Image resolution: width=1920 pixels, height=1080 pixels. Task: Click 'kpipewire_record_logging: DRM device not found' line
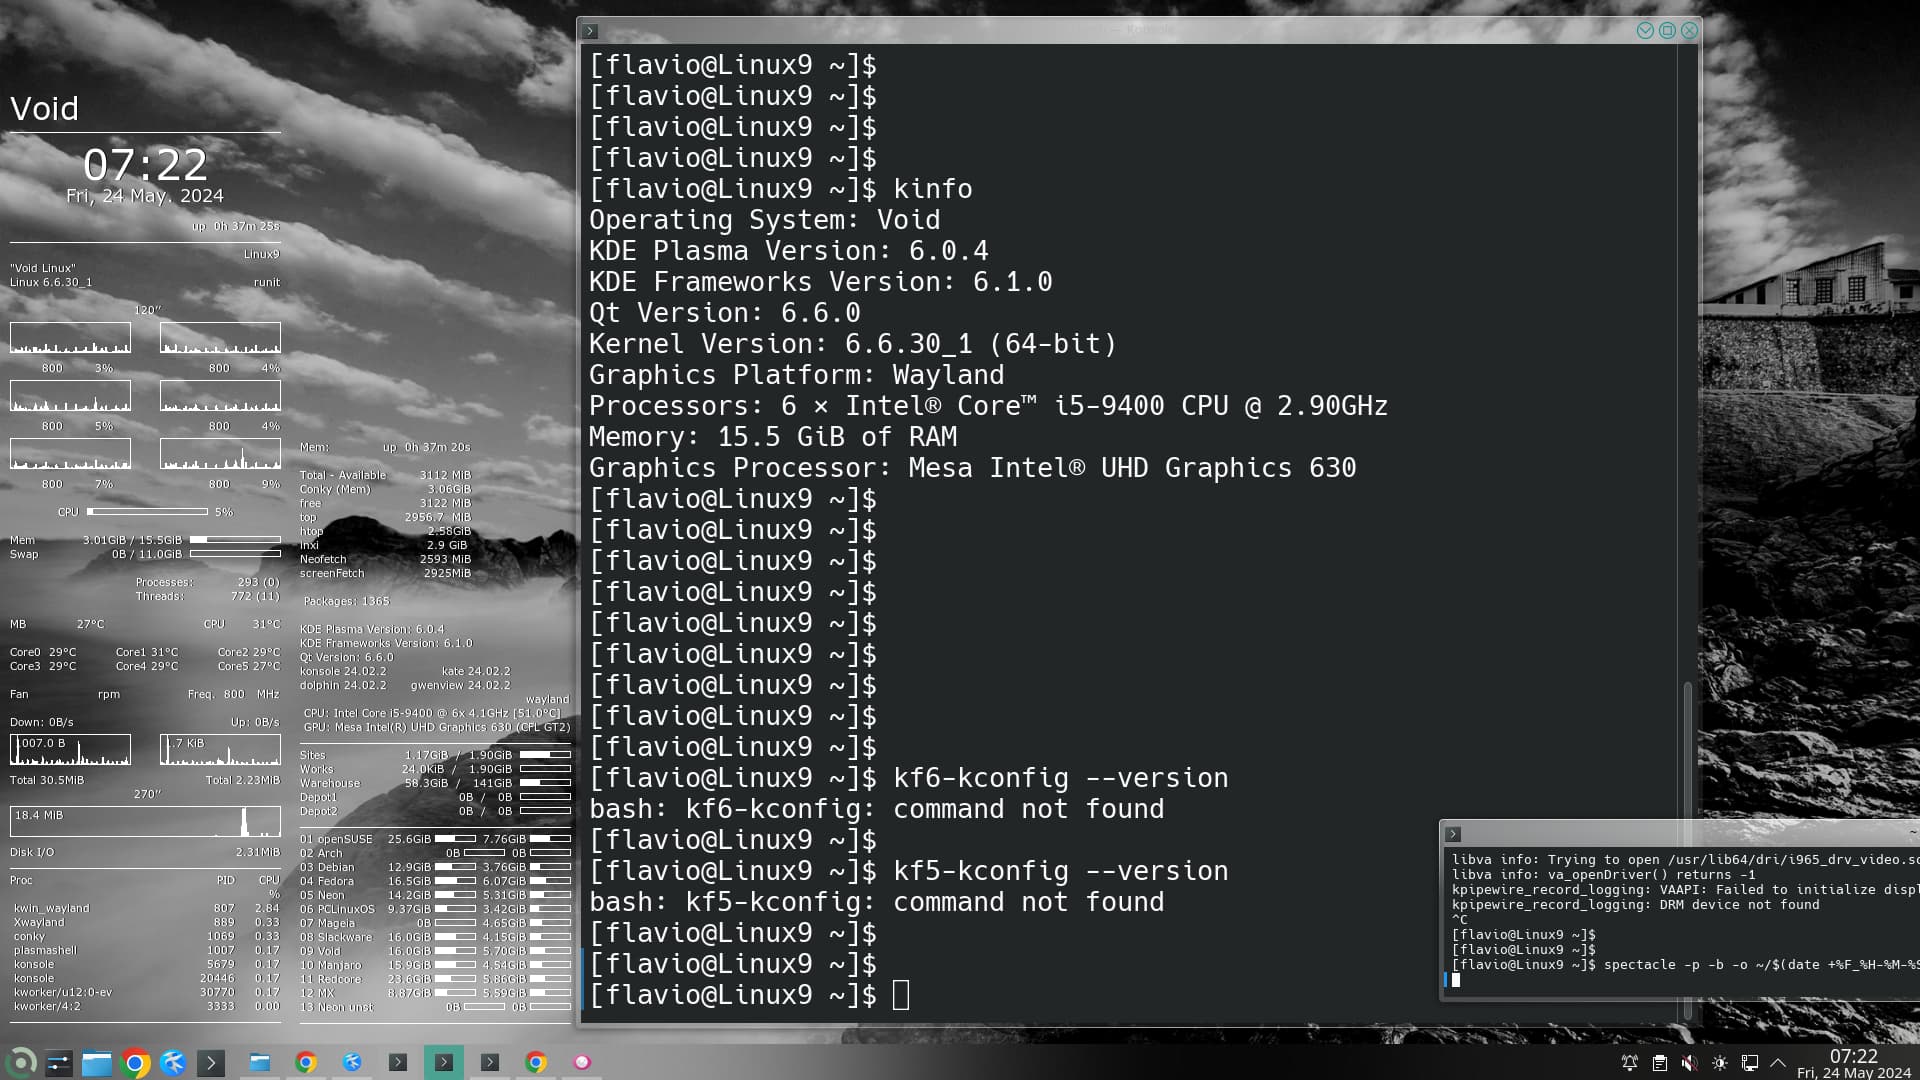pyautogui.click(x=1636, y=905)
